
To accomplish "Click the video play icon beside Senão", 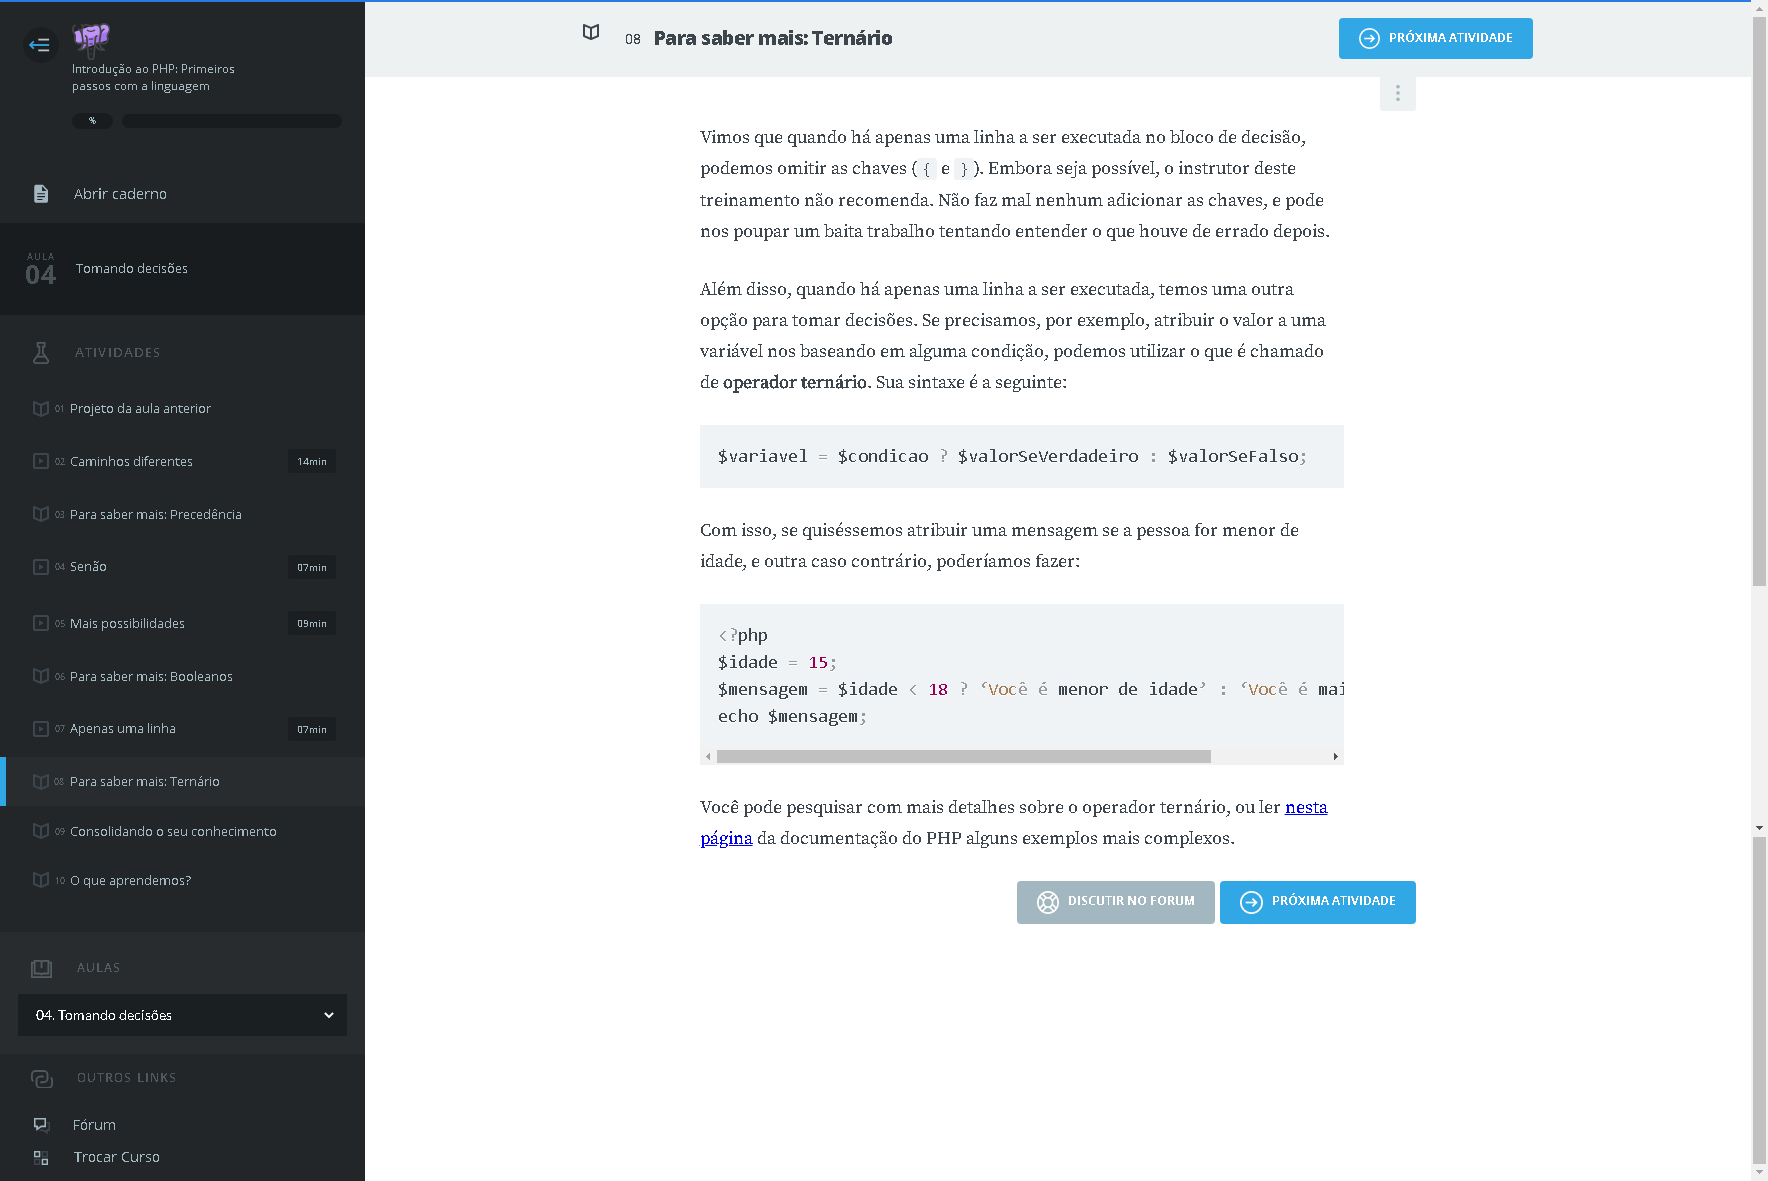I will [41, 567].
